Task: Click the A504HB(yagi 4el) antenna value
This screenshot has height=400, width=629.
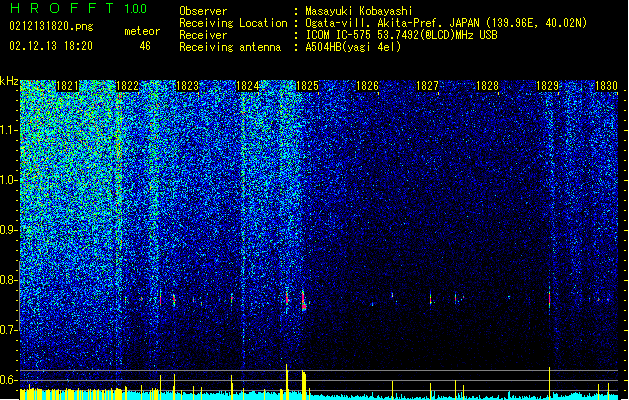Action: (x=353, y=47)
